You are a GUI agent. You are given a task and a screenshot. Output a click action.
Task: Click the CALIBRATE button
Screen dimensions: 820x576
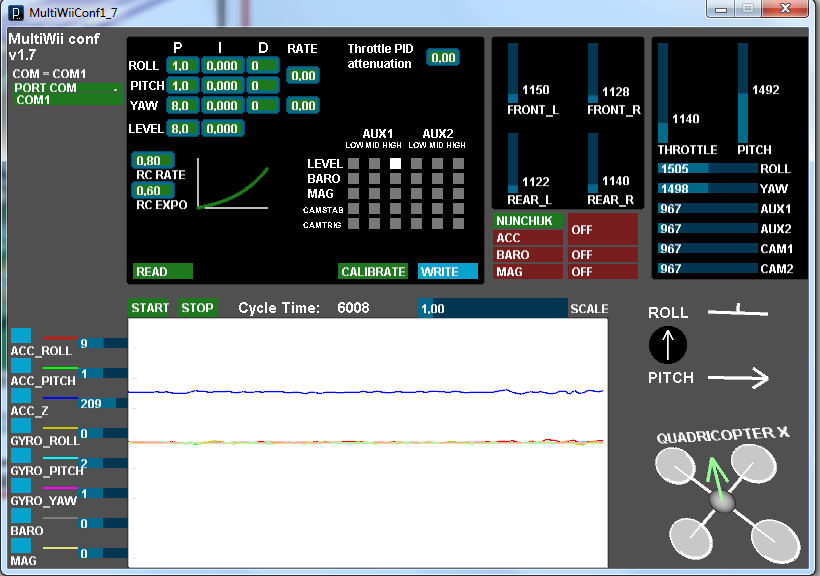373,272
